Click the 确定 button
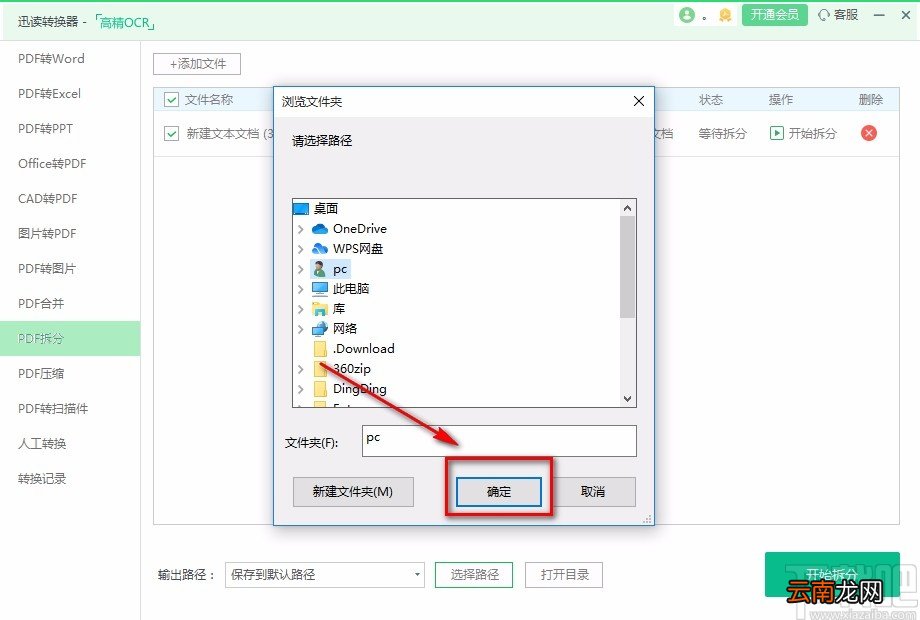920x620 pixels. pos(499,492)
